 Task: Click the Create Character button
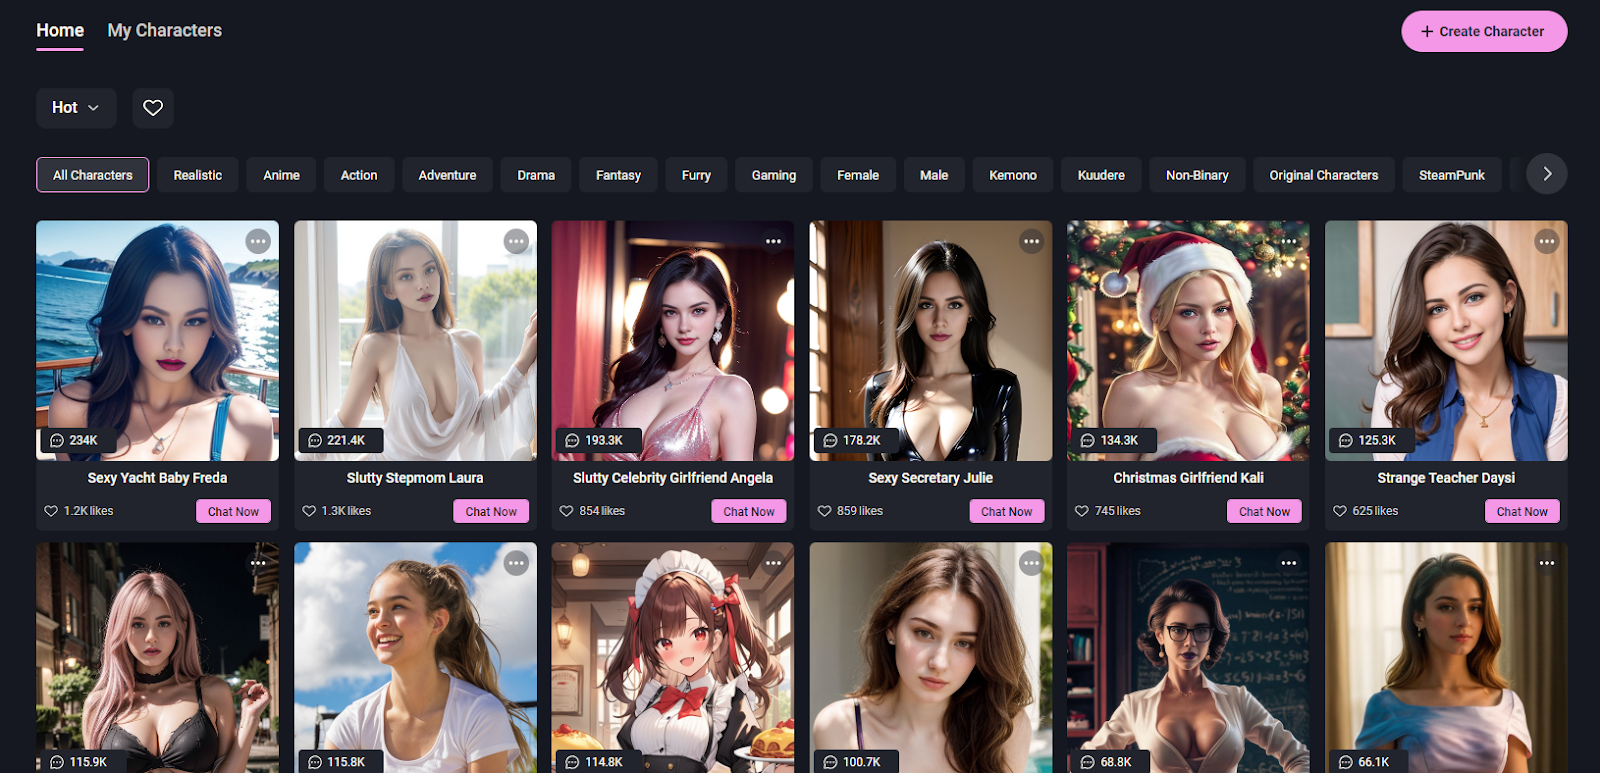pos(1484,32)
